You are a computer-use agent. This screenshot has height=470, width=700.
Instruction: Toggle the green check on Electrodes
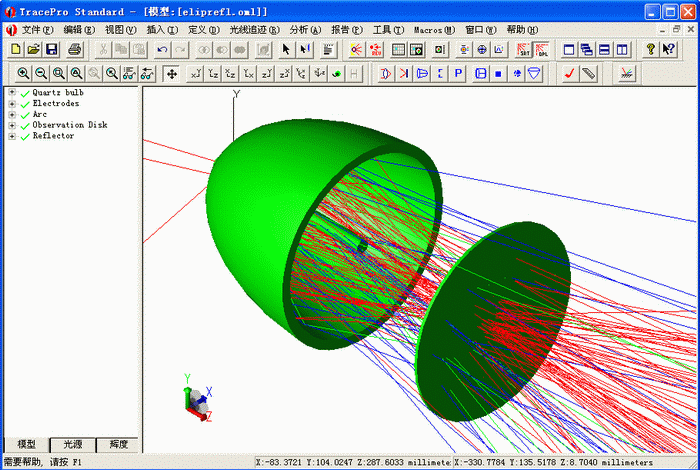25,104
